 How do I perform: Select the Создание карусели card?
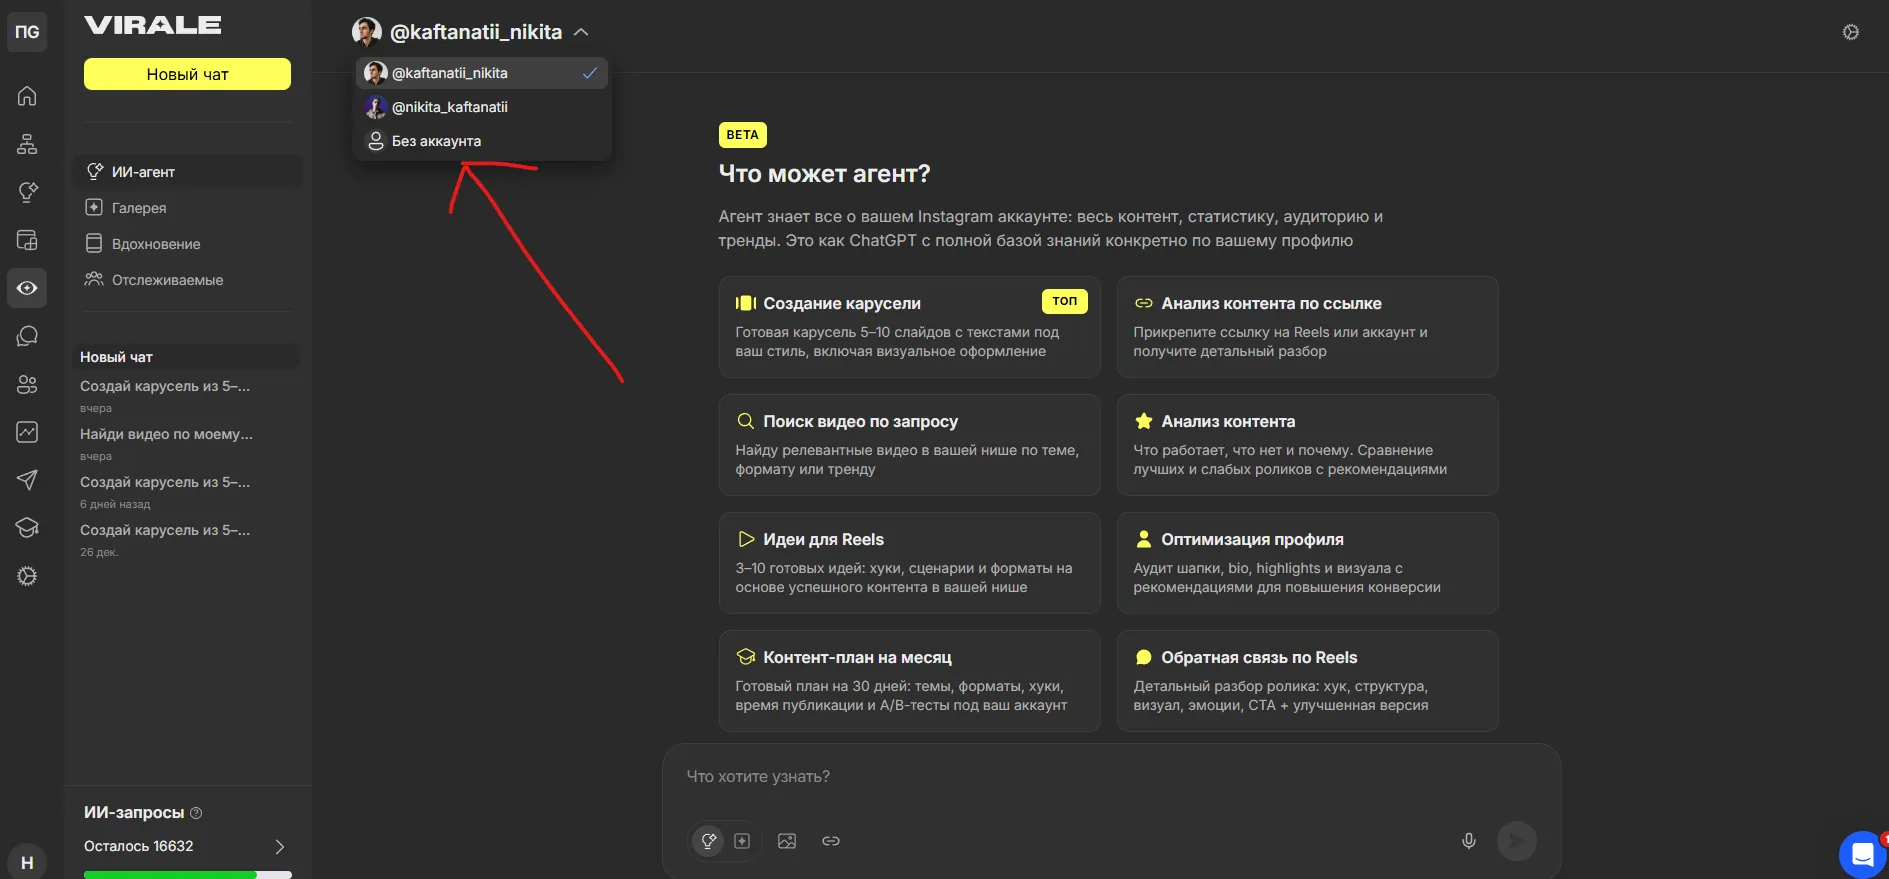[909, 327]
